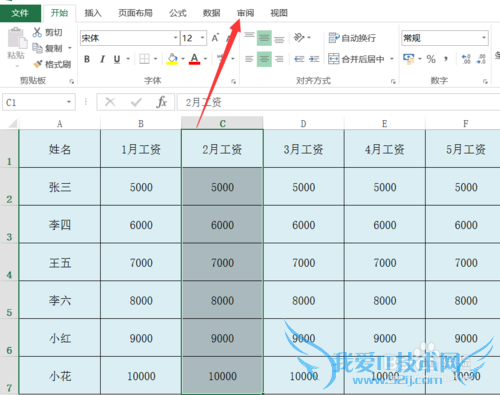Expand the Merge and Center dropdown arrow
The height and width of the screenshot is (395, 500).
click(x=392, y=59)
